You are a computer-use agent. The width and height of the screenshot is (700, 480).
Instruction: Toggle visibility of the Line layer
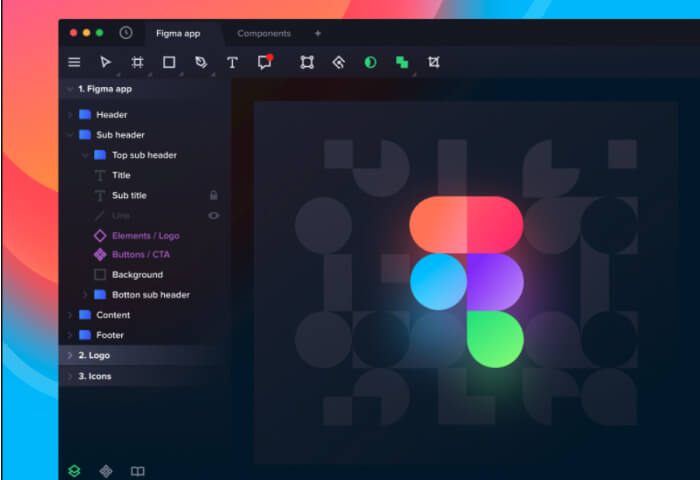(213, 215)
